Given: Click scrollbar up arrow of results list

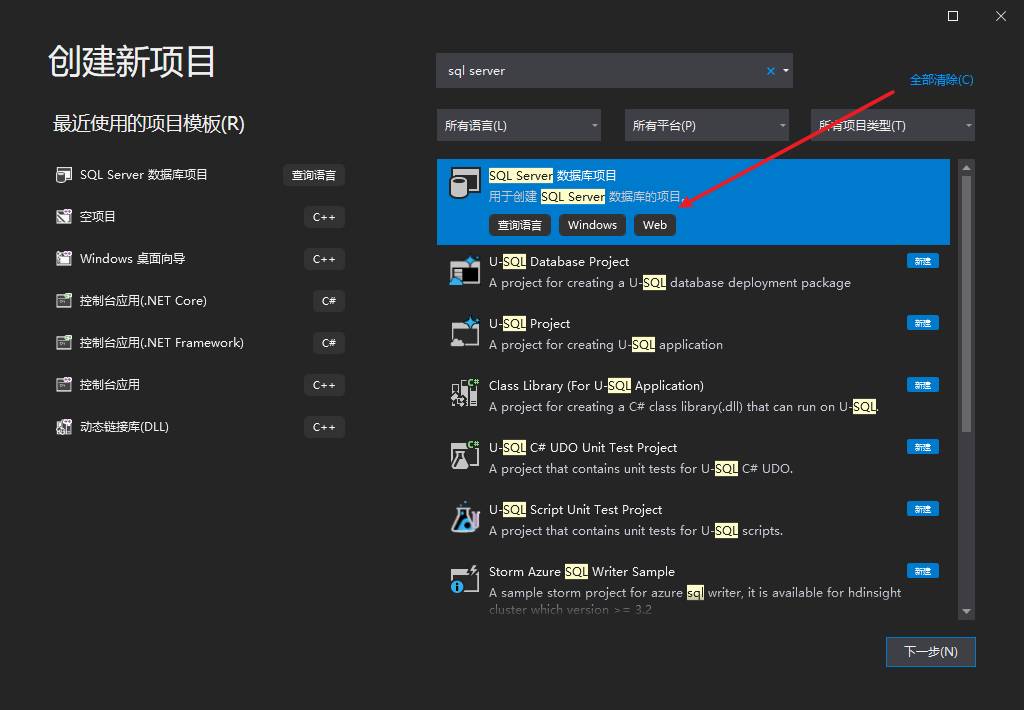Looking at the screenshot, I should coord(967,168).
